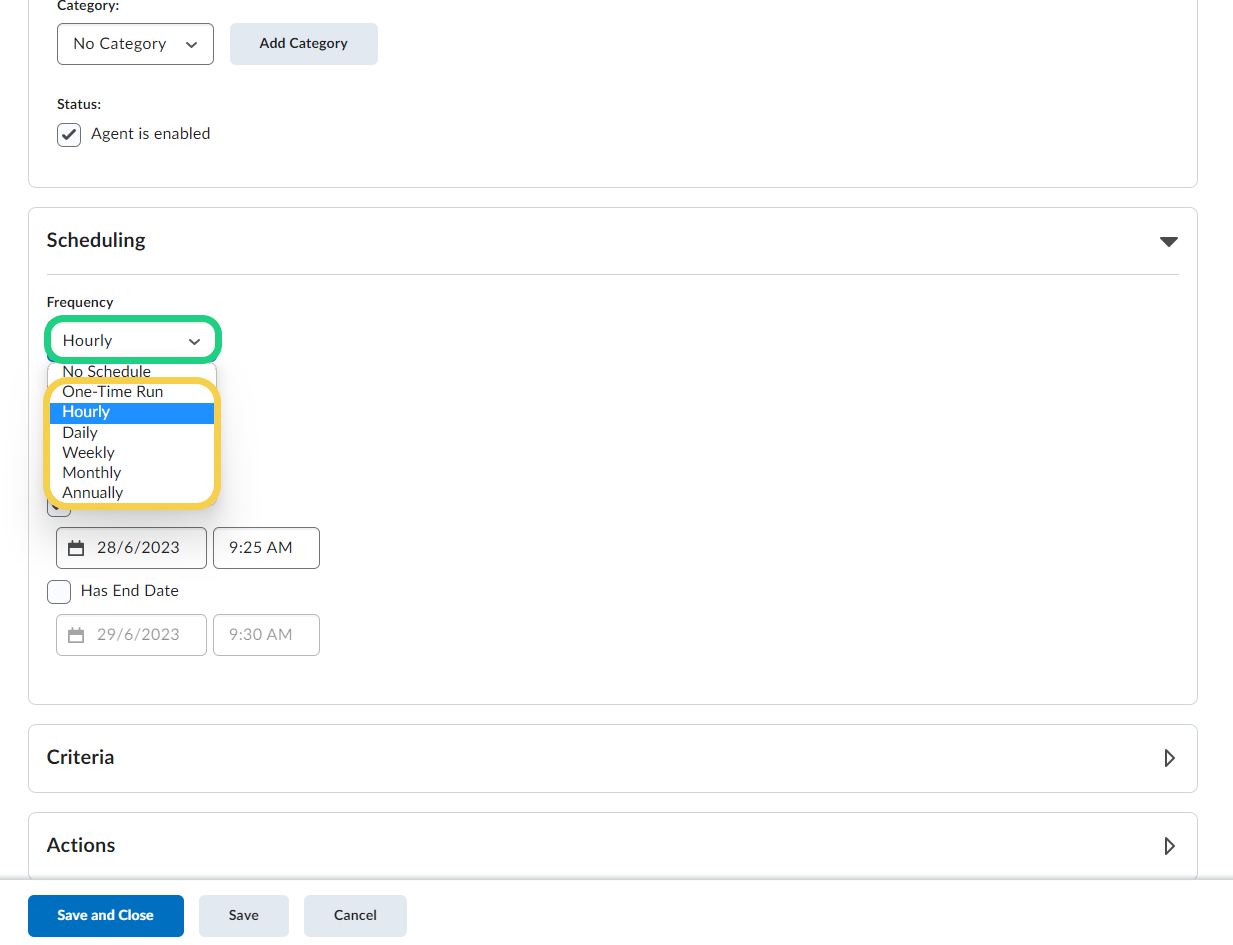Click Save and Close button

pos(106,915)
